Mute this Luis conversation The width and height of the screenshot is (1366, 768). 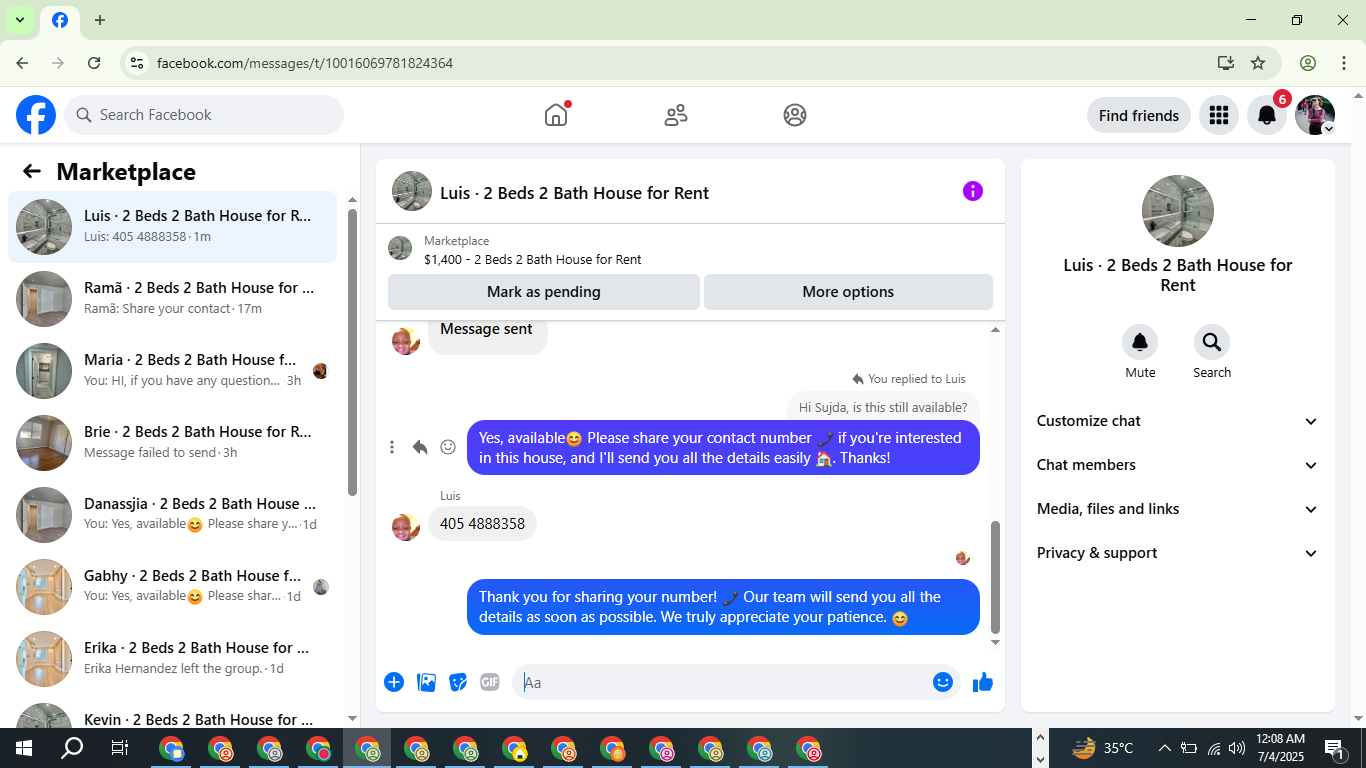point(1140,343)
